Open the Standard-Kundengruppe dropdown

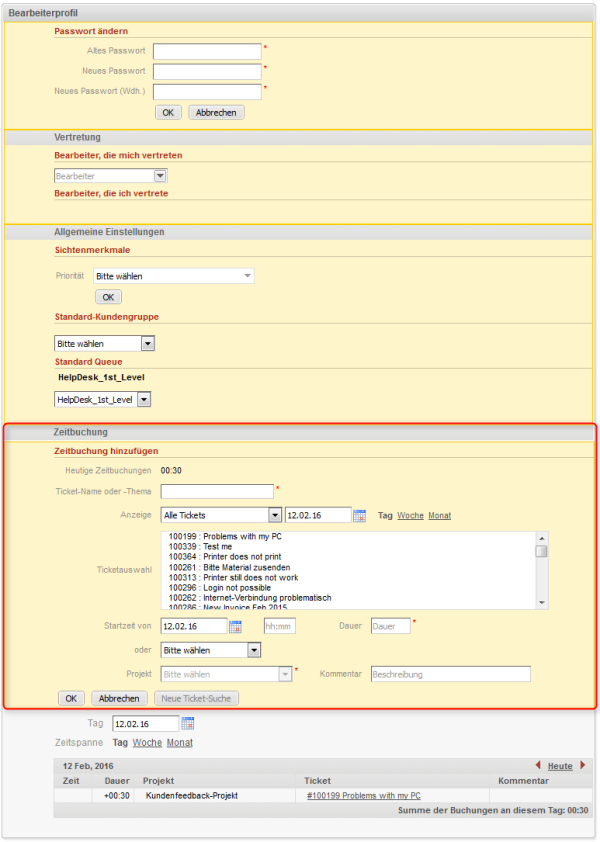[x=147, y=343]
